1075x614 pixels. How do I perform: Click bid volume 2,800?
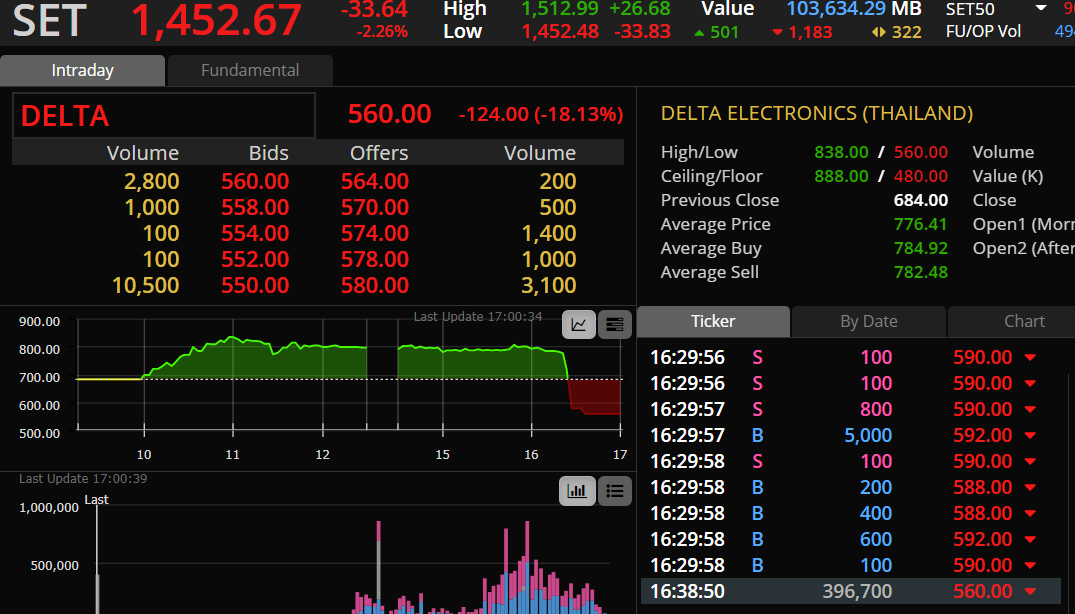point(152,182)
